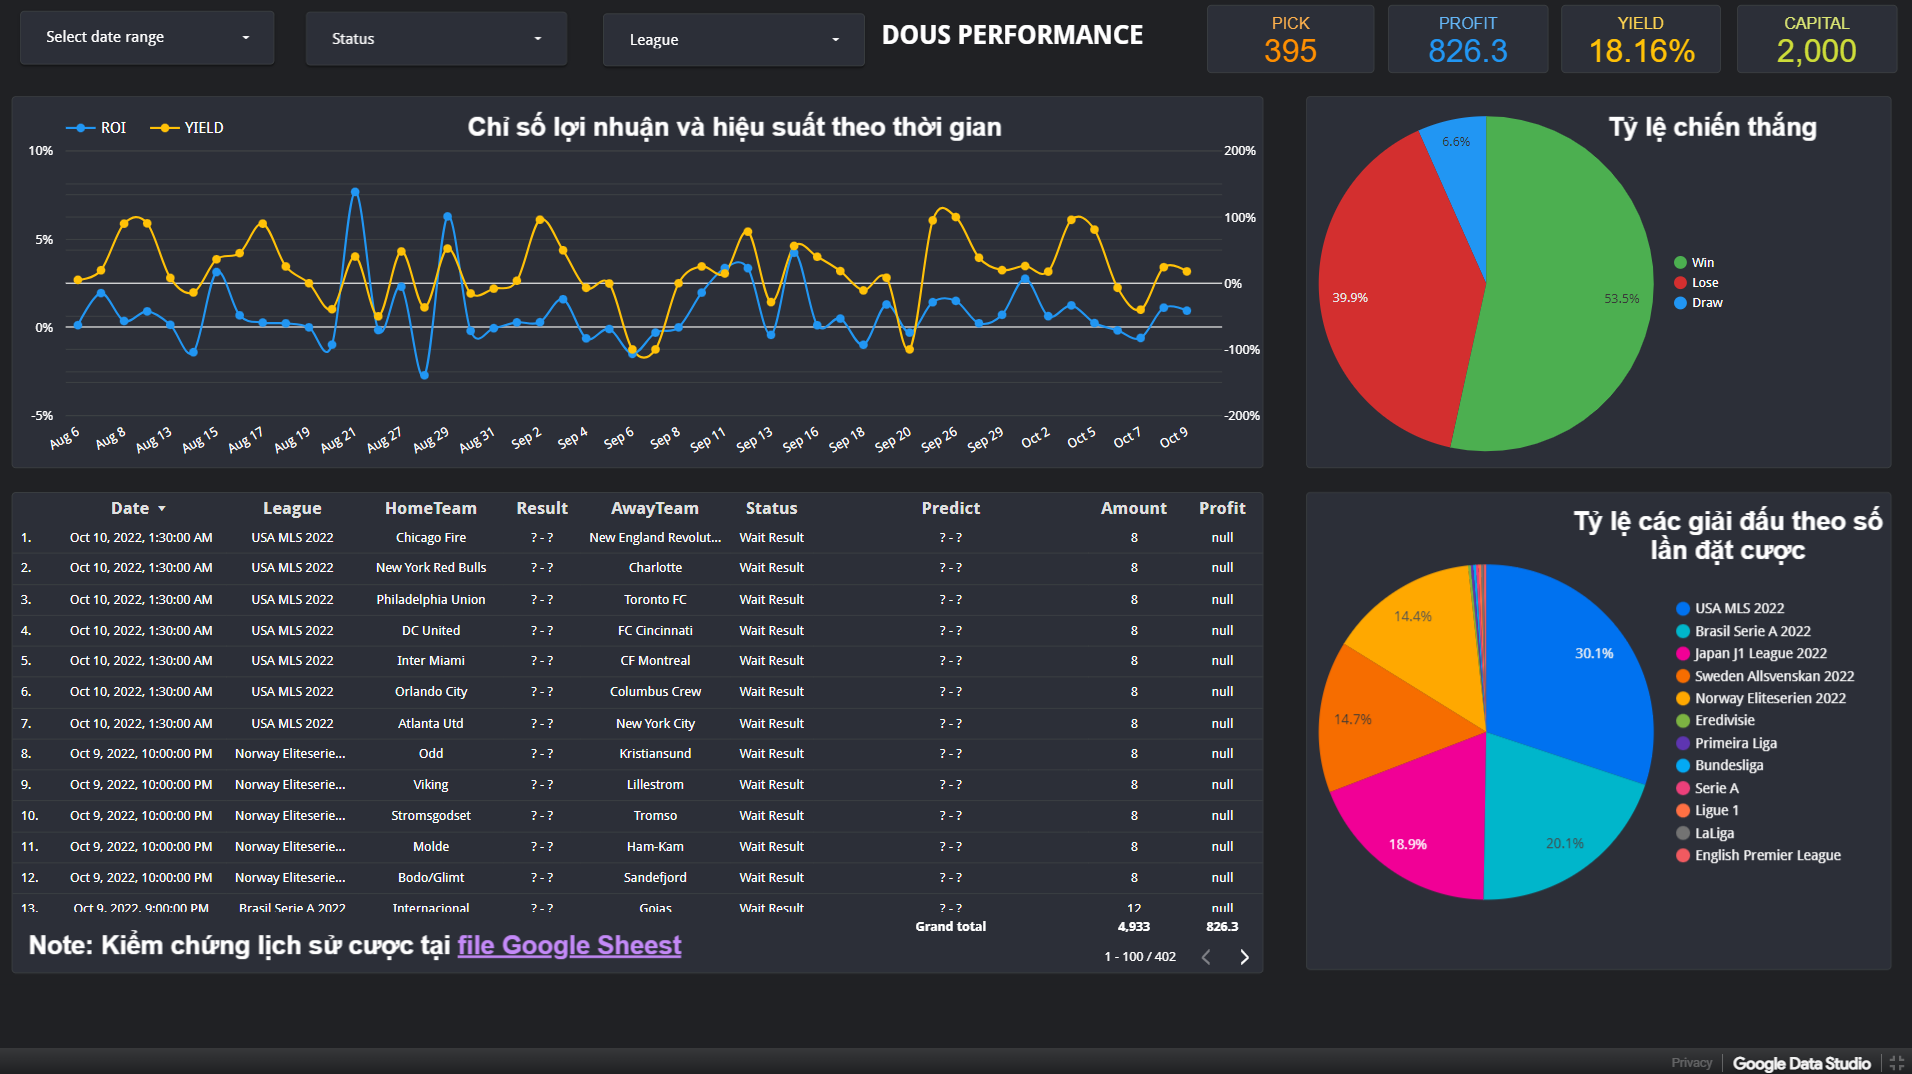
Task: Click the Date column sort arrow
Action: tap(162, 509)
